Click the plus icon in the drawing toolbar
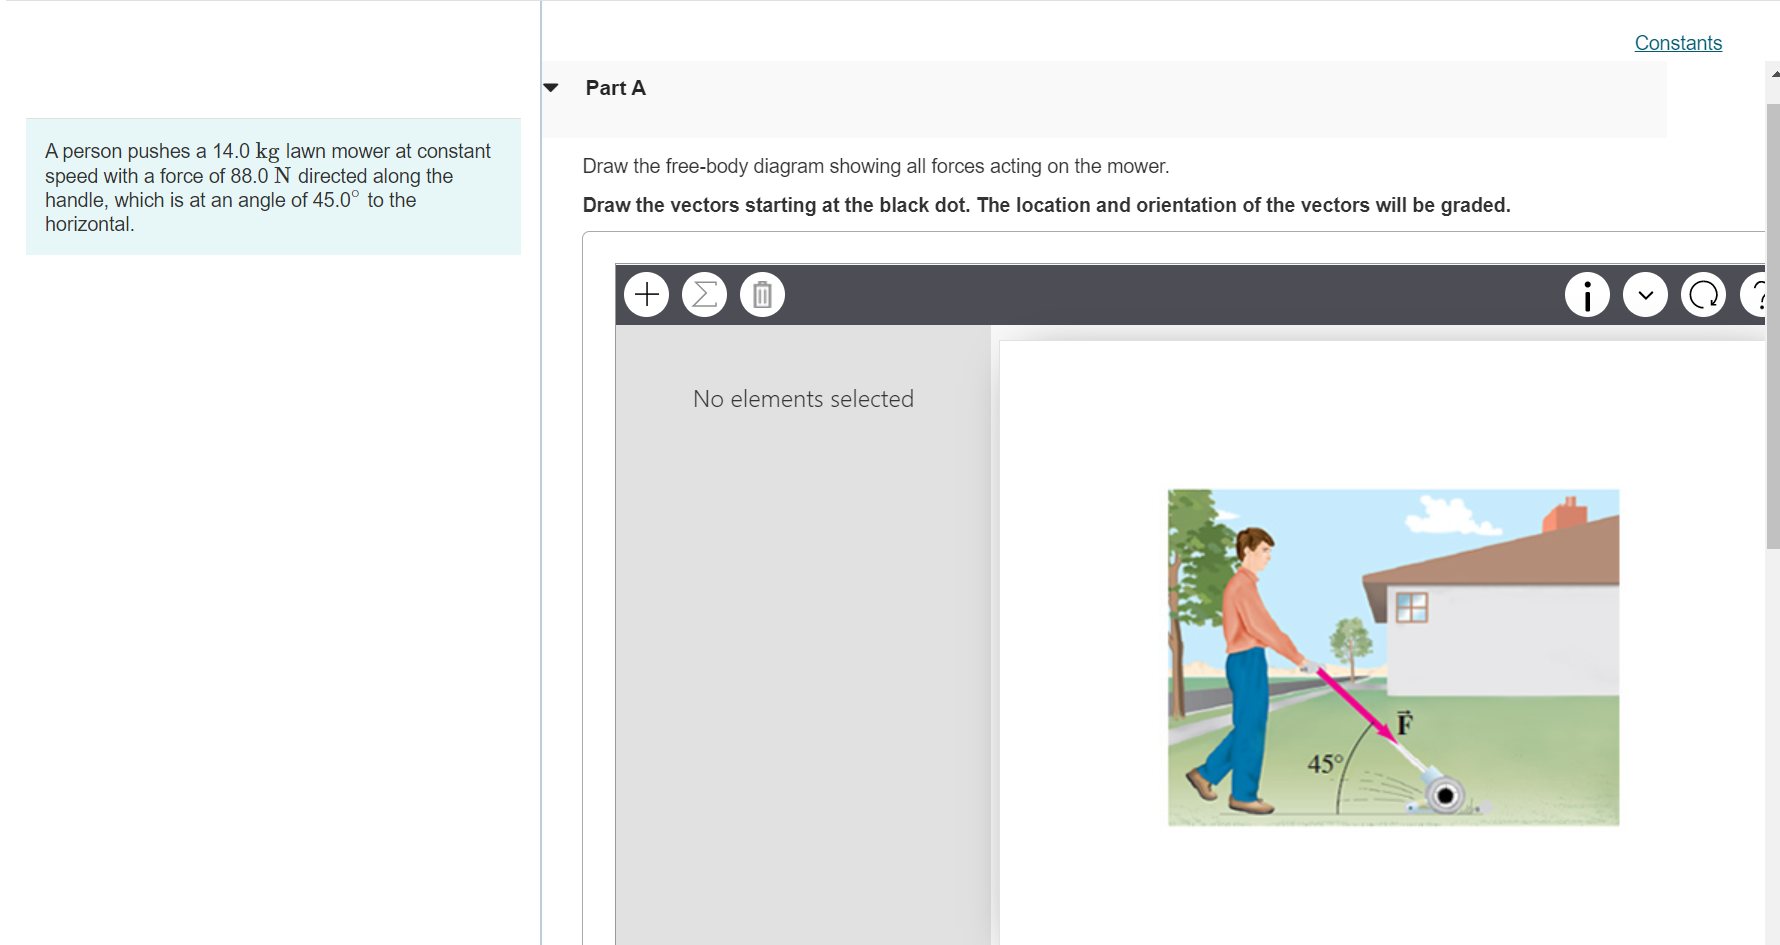The image size is (1780, 945). [x=646, y=294]
